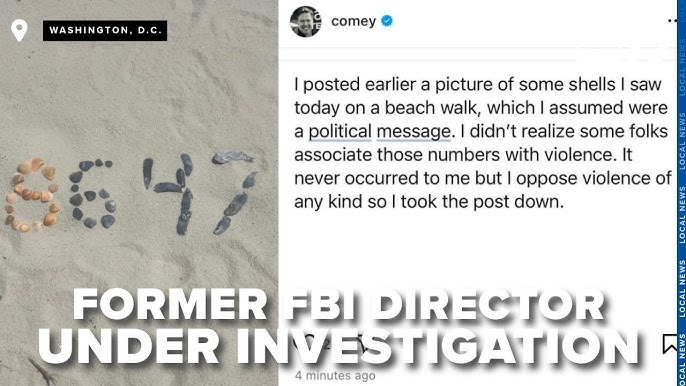Select the WASHINGTON, D.C. location label
The width and height of the screenshot is (686, 386).
coord(105,30)
